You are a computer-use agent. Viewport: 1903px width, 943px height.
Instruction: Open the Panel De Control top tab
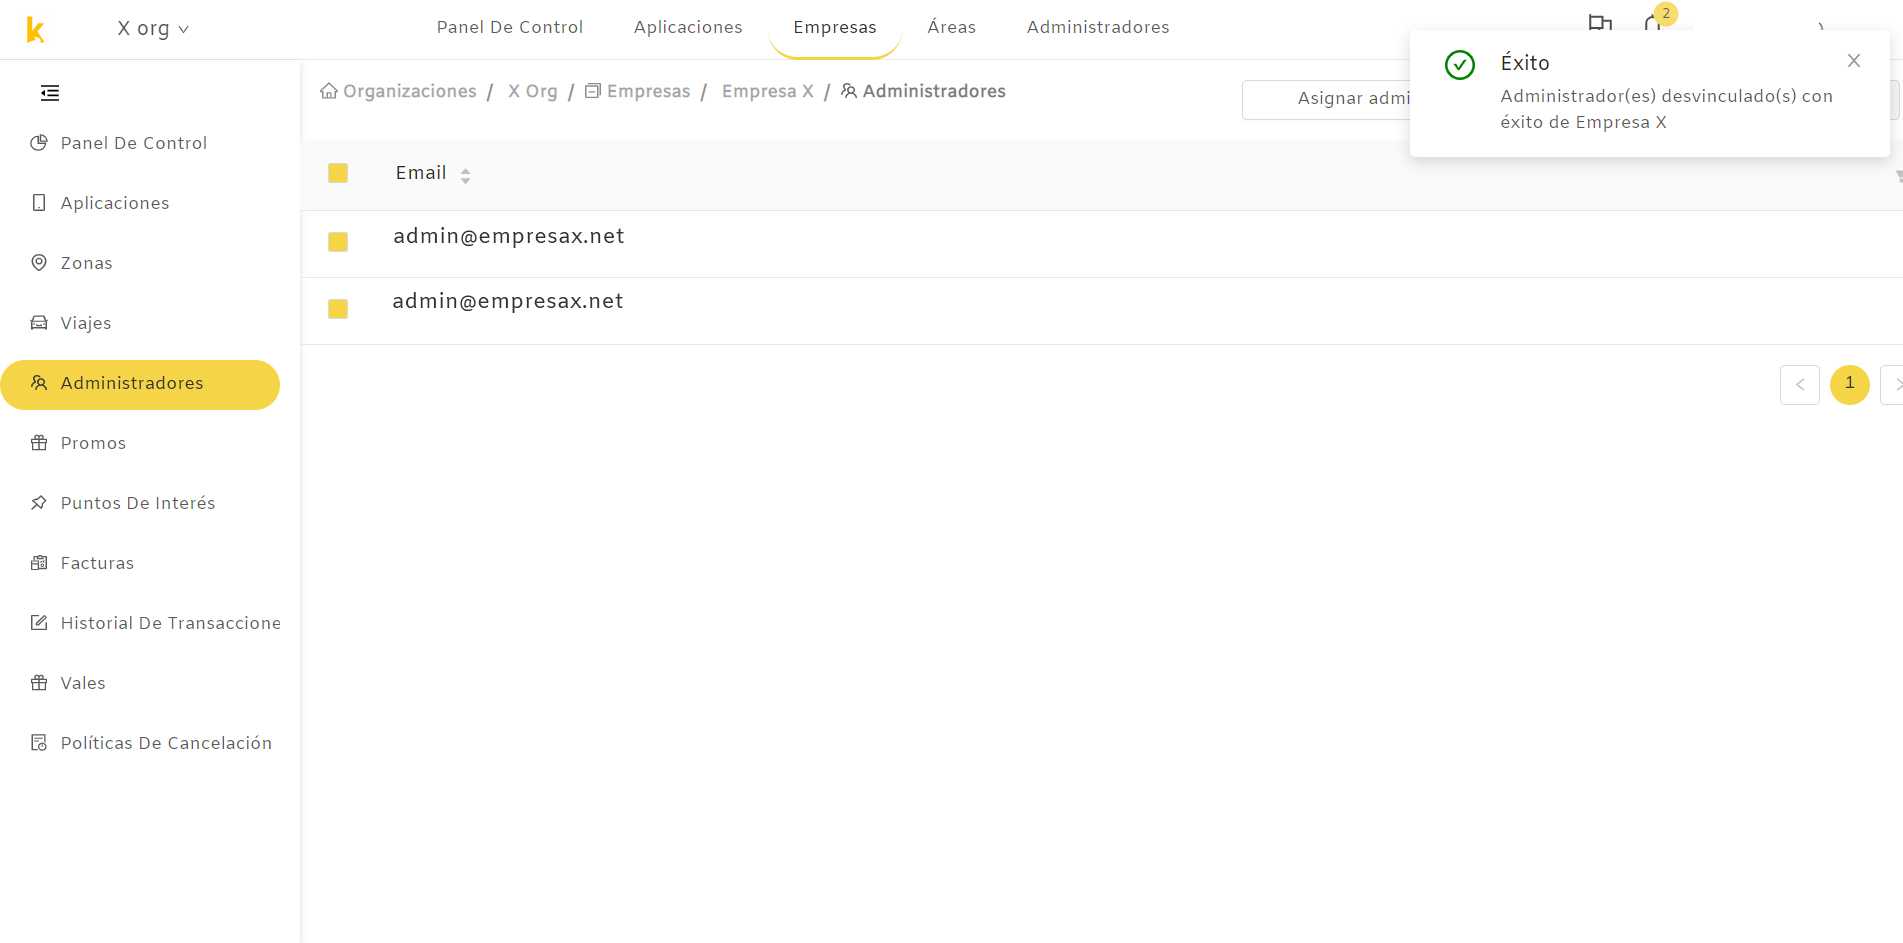click(510, 28)
